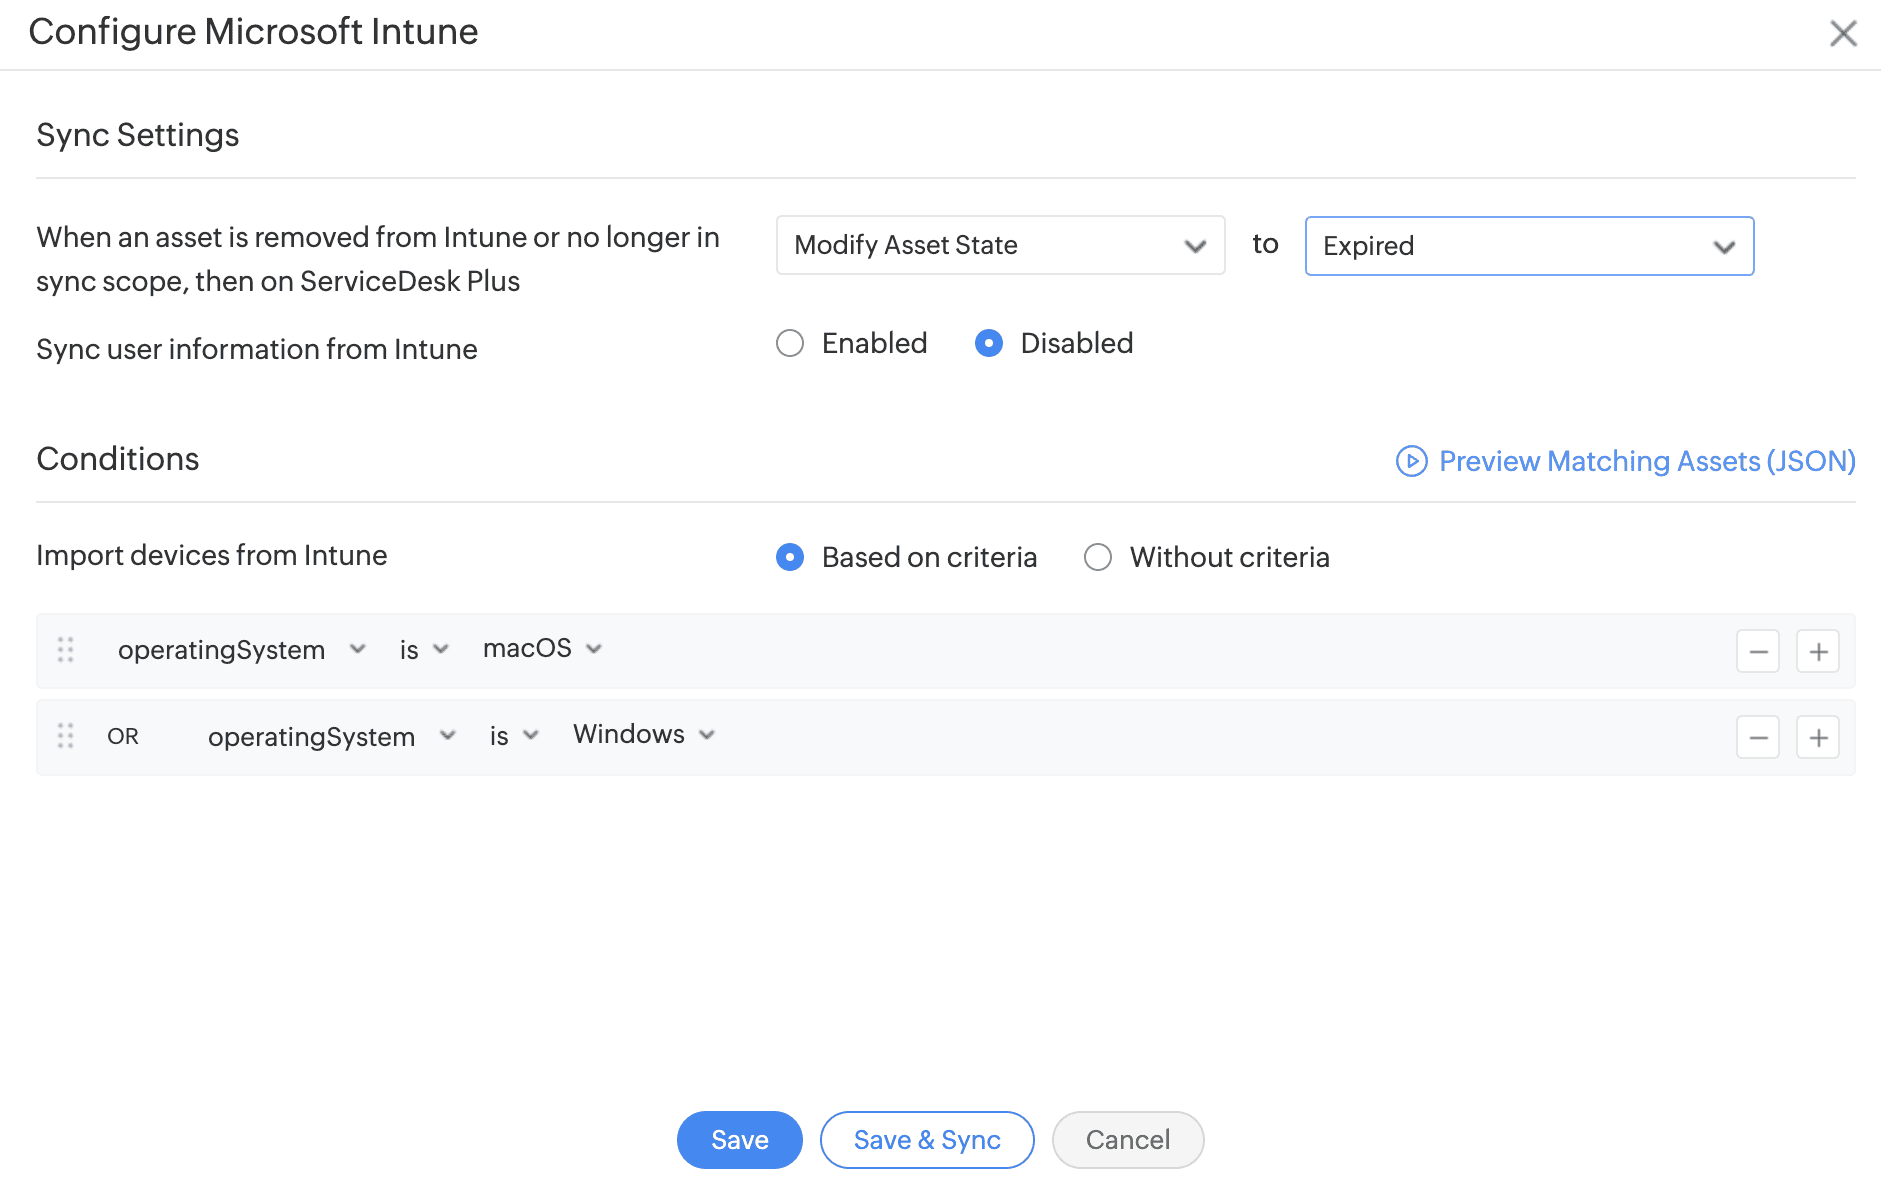The image size is (1881, 1202).
Task: Close the Configure Microsoft Intune dialog
Action: (x=1843, y=33)
